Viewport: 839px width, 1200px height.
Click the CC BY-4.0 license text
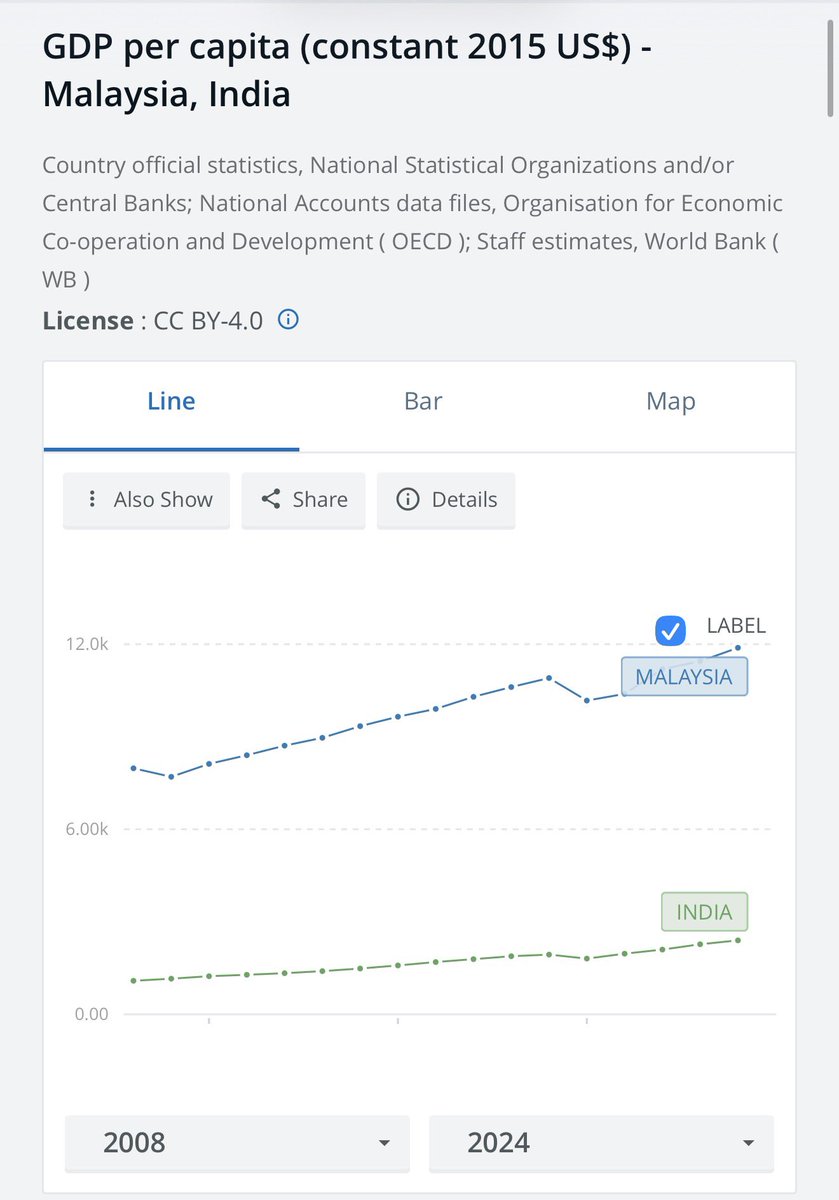click(x=208, y=321)
